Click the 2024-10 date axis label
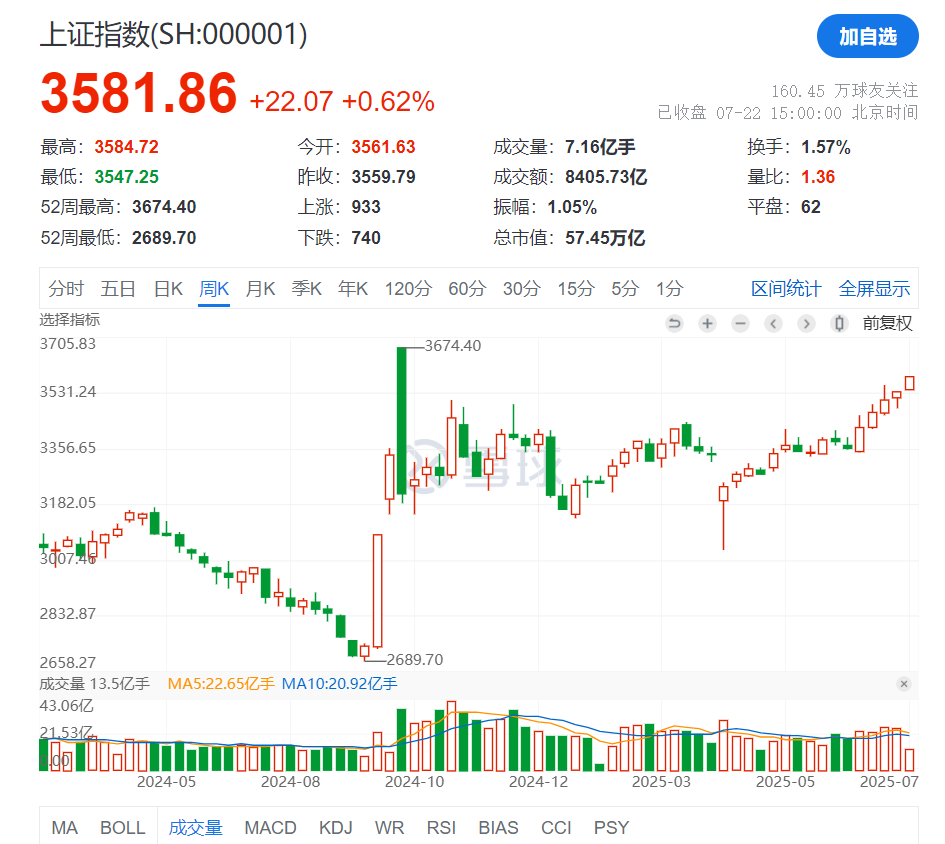Screen dimensions: 945x844 (x=415, y=782)
